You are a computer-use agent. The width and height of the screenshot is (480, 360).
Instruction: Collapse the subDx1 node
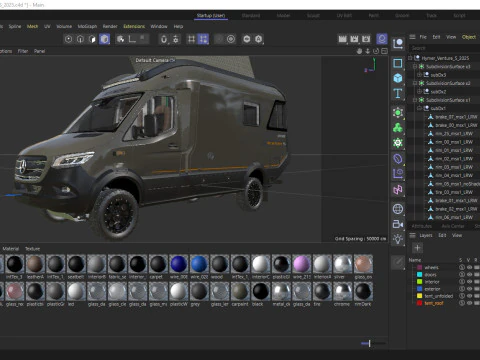[420, 108]
